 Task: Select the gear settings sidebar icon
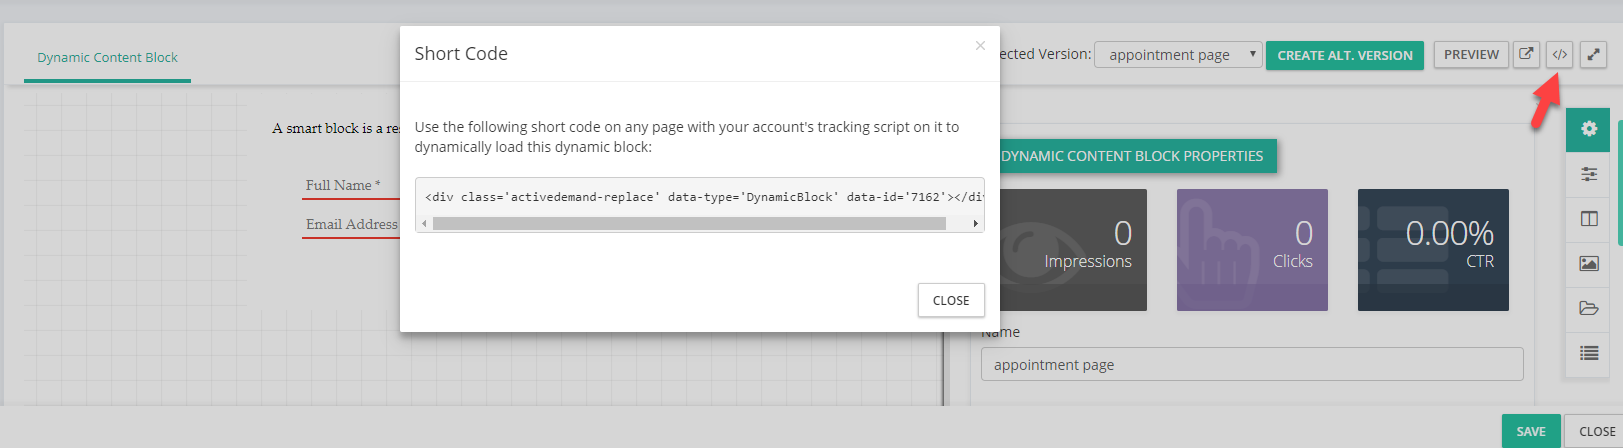pos(1588,129)
